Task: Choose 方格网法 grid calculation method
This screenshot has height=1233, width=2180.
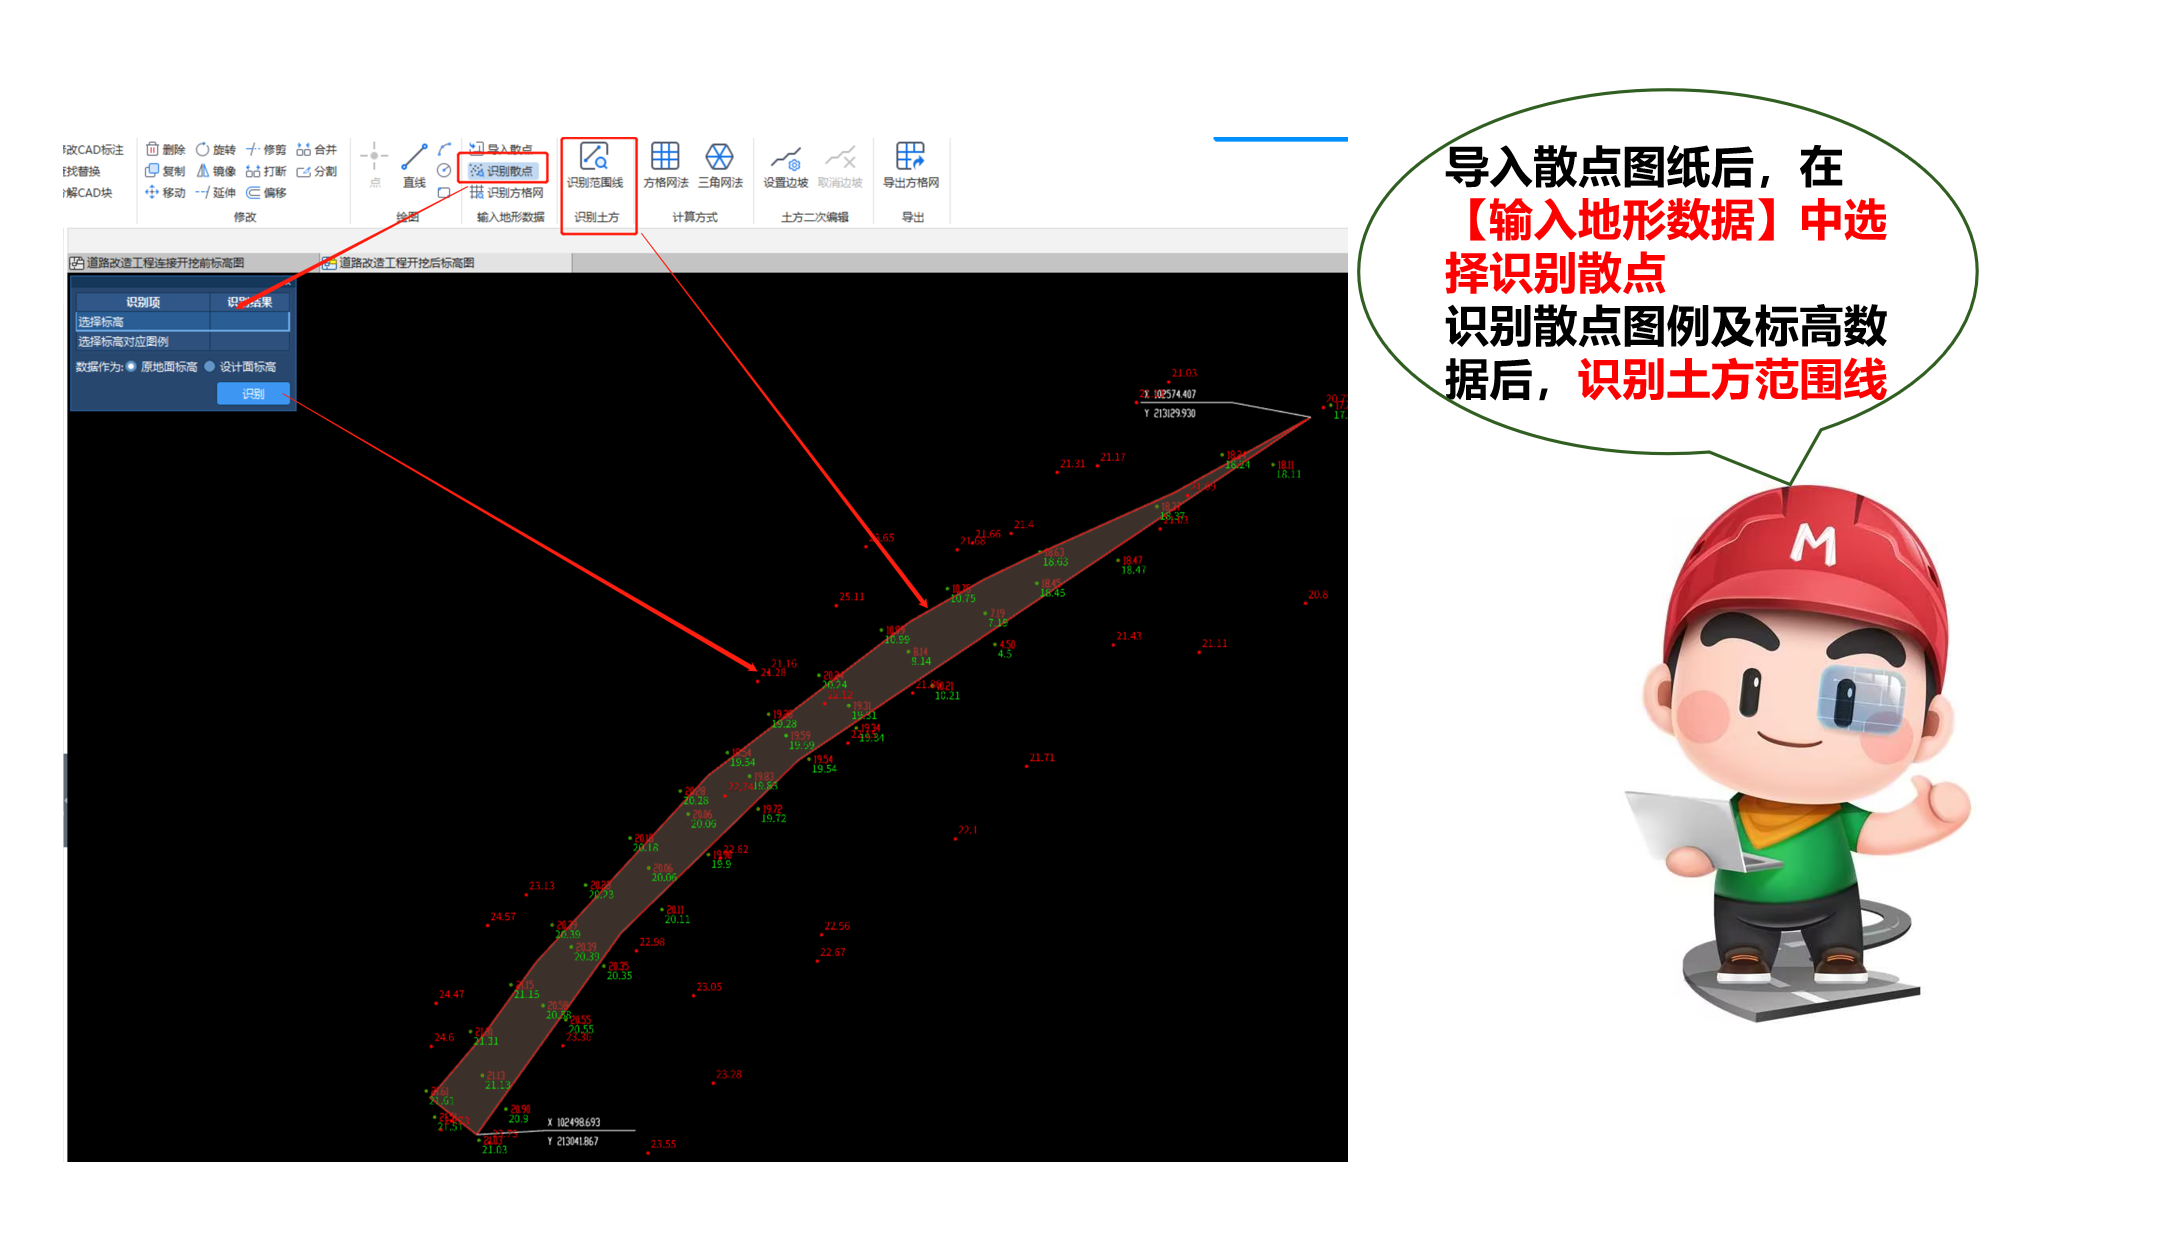Action: 665,165
